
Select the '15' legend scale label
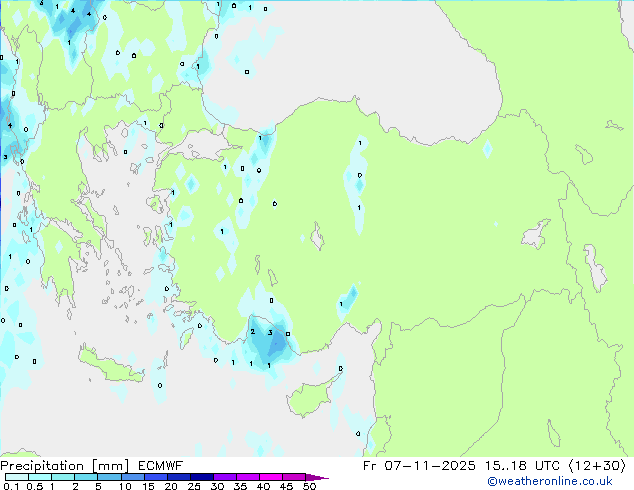[148, 486]
